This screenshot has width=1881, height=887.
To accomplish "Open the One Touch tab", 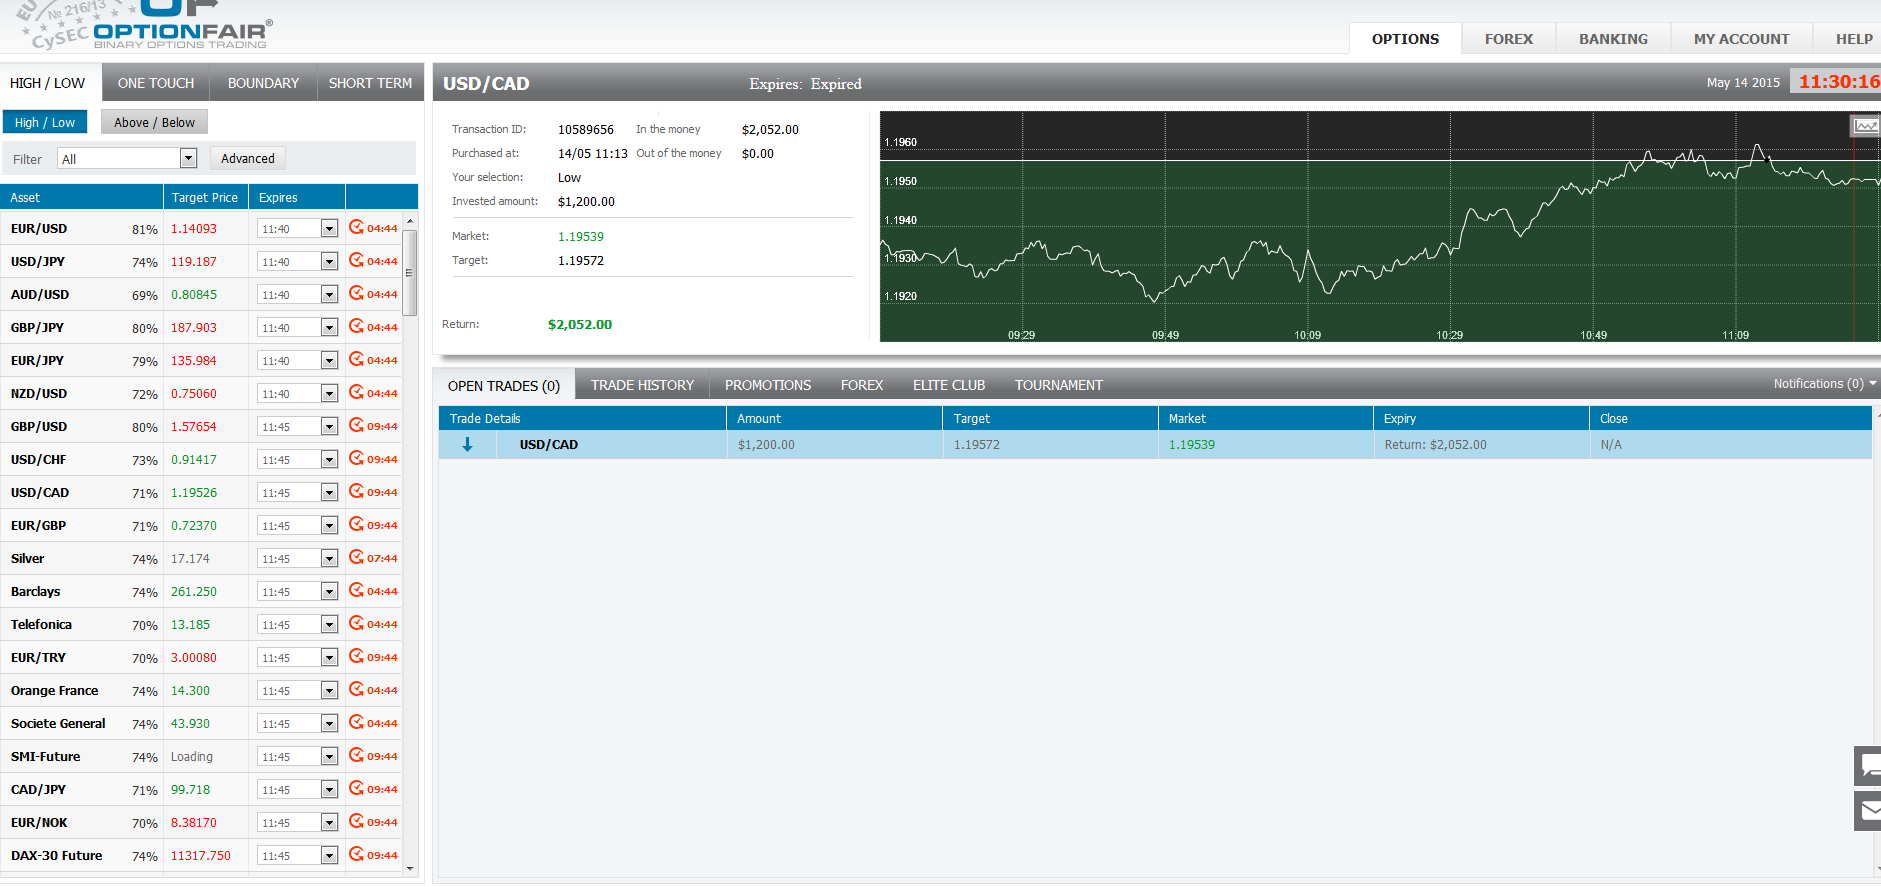I will tap(156, 83).
